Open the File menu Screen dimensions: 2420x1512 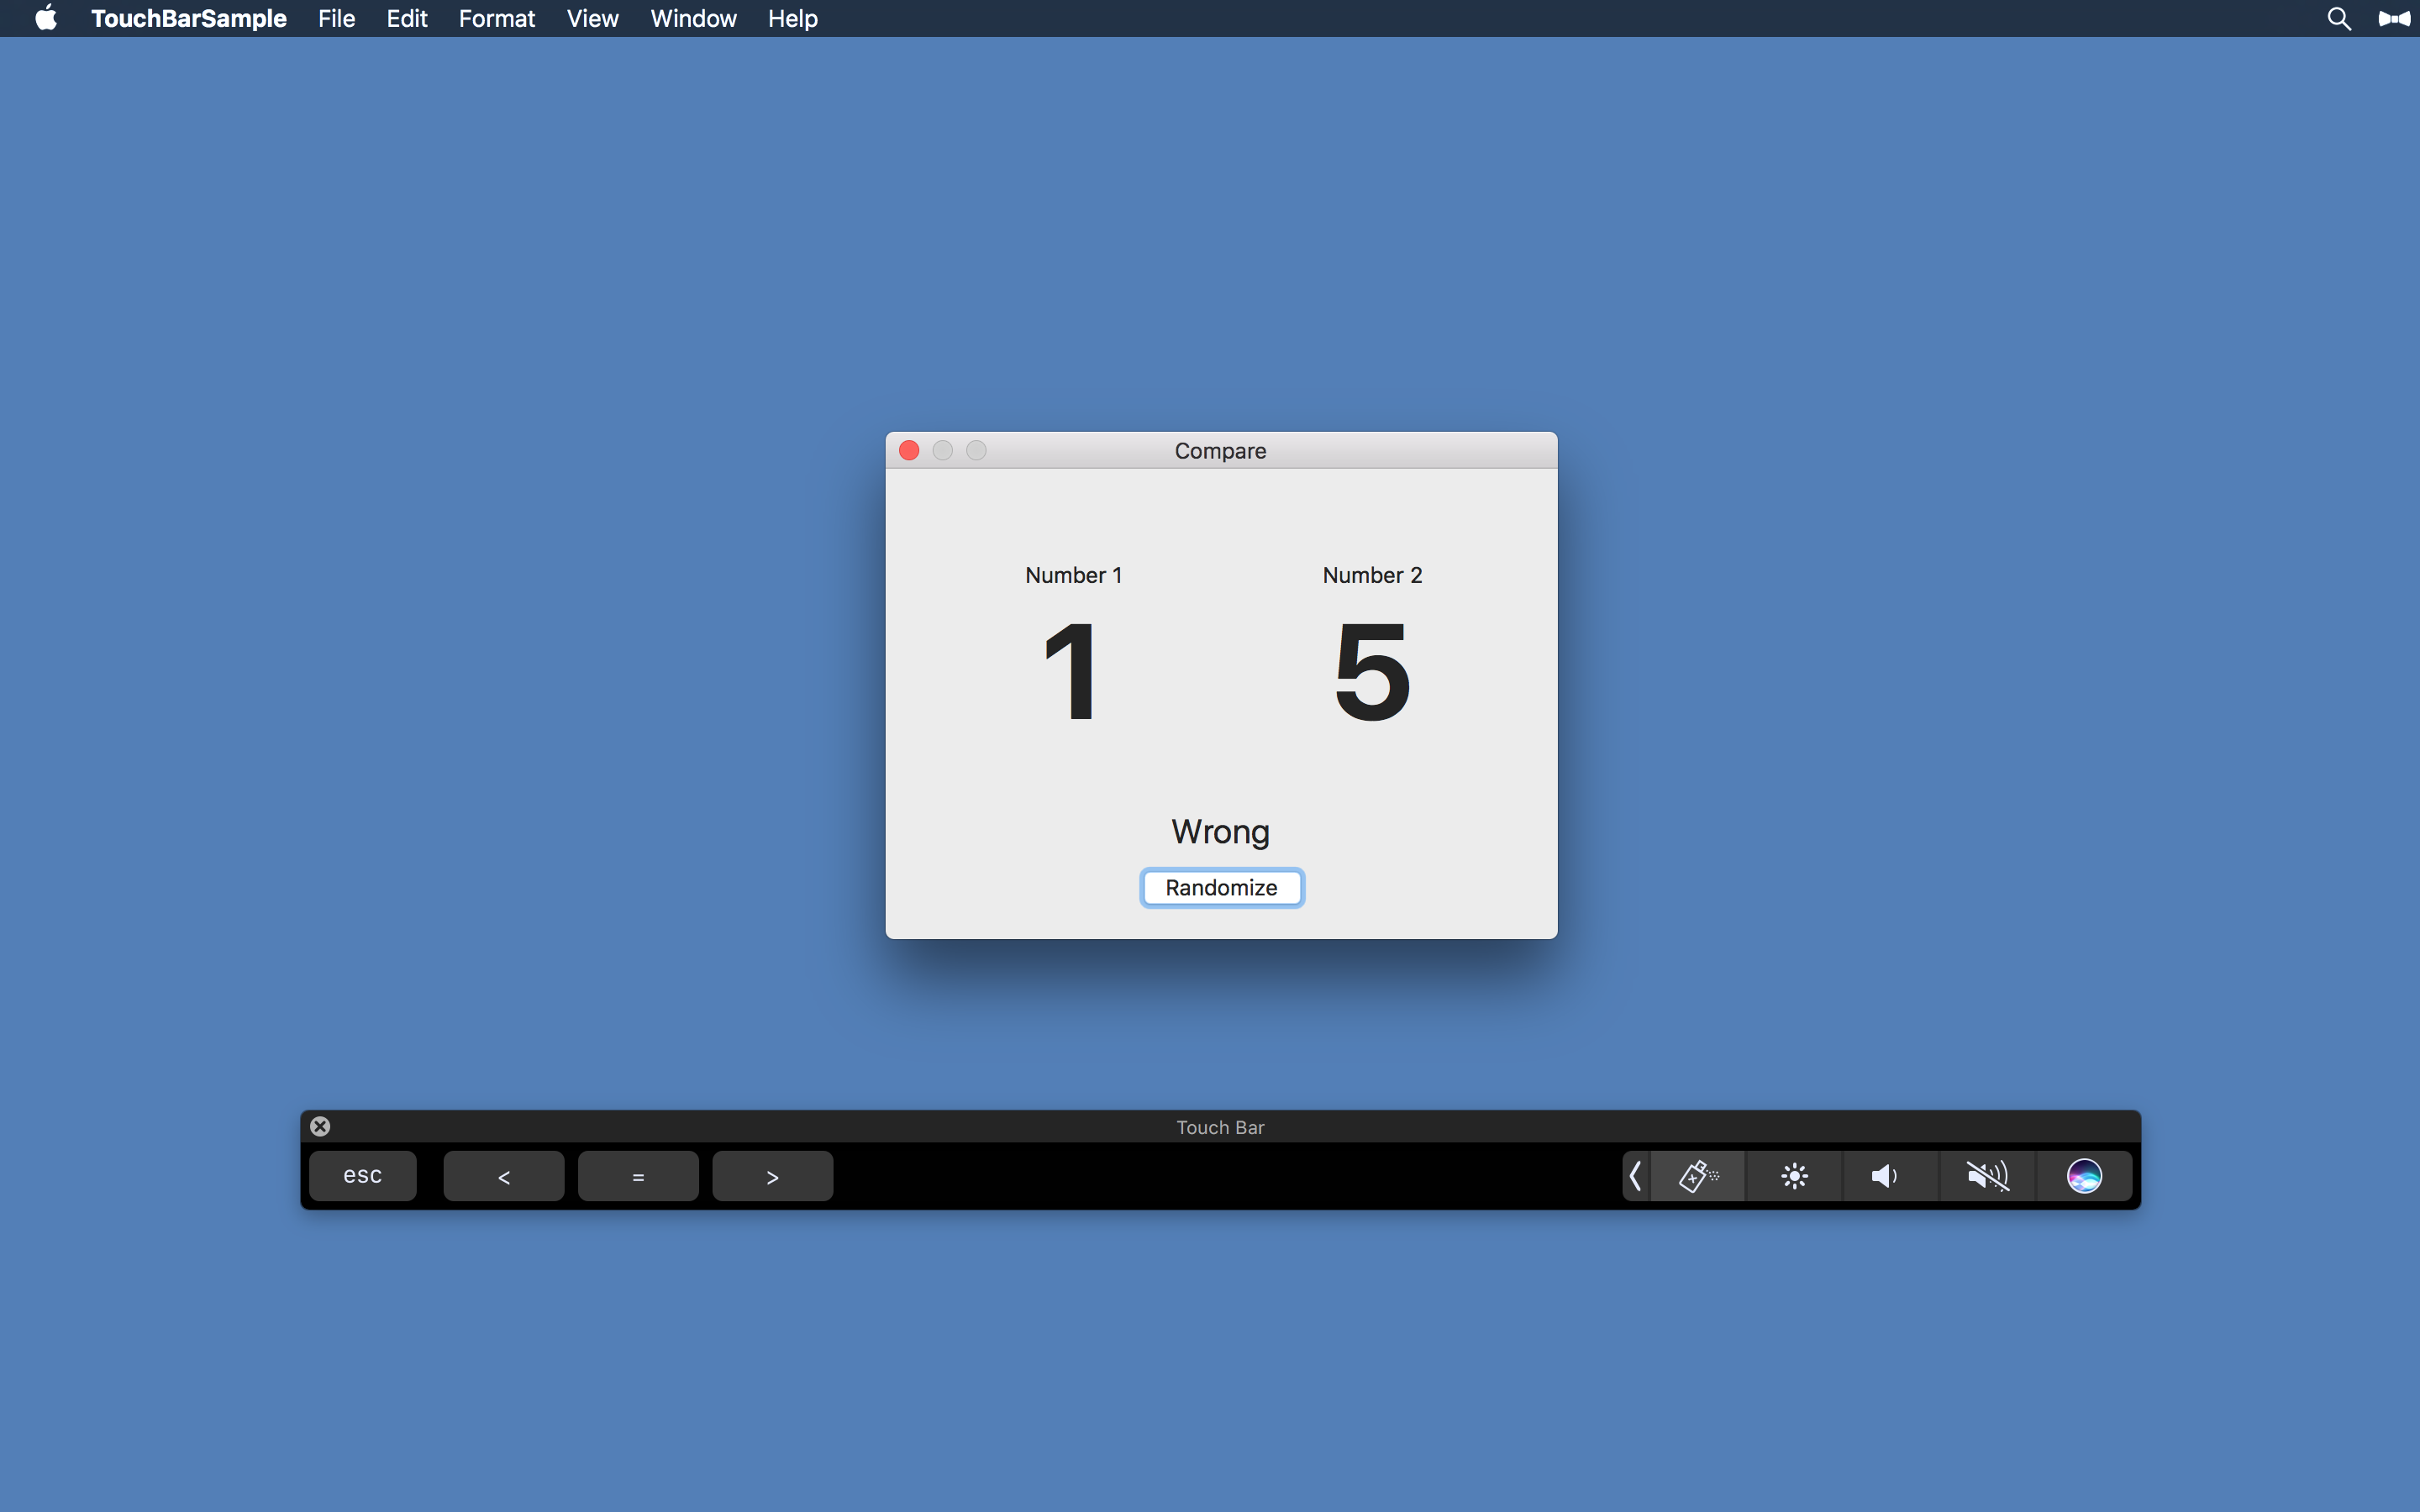(336, 19)
